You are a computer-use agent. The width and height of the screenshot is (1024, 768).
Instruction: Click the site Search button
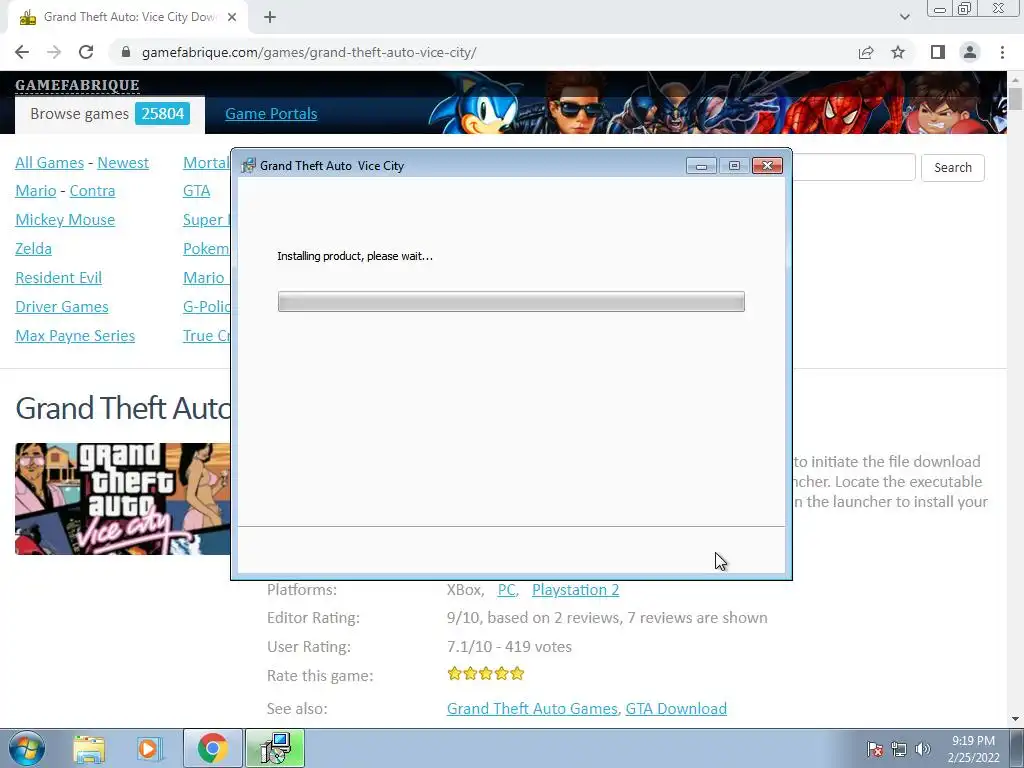953,167
